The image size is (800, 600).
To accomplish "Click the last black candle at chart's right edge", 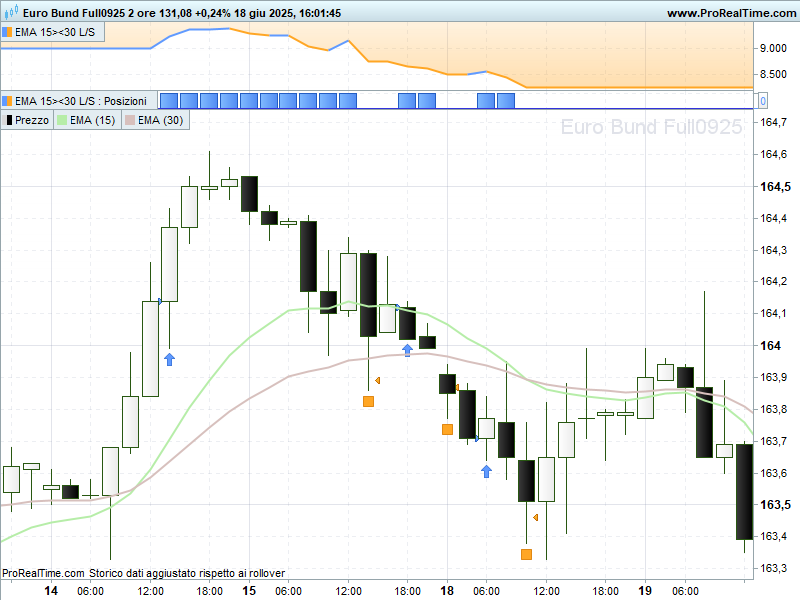I will [744, 492].
